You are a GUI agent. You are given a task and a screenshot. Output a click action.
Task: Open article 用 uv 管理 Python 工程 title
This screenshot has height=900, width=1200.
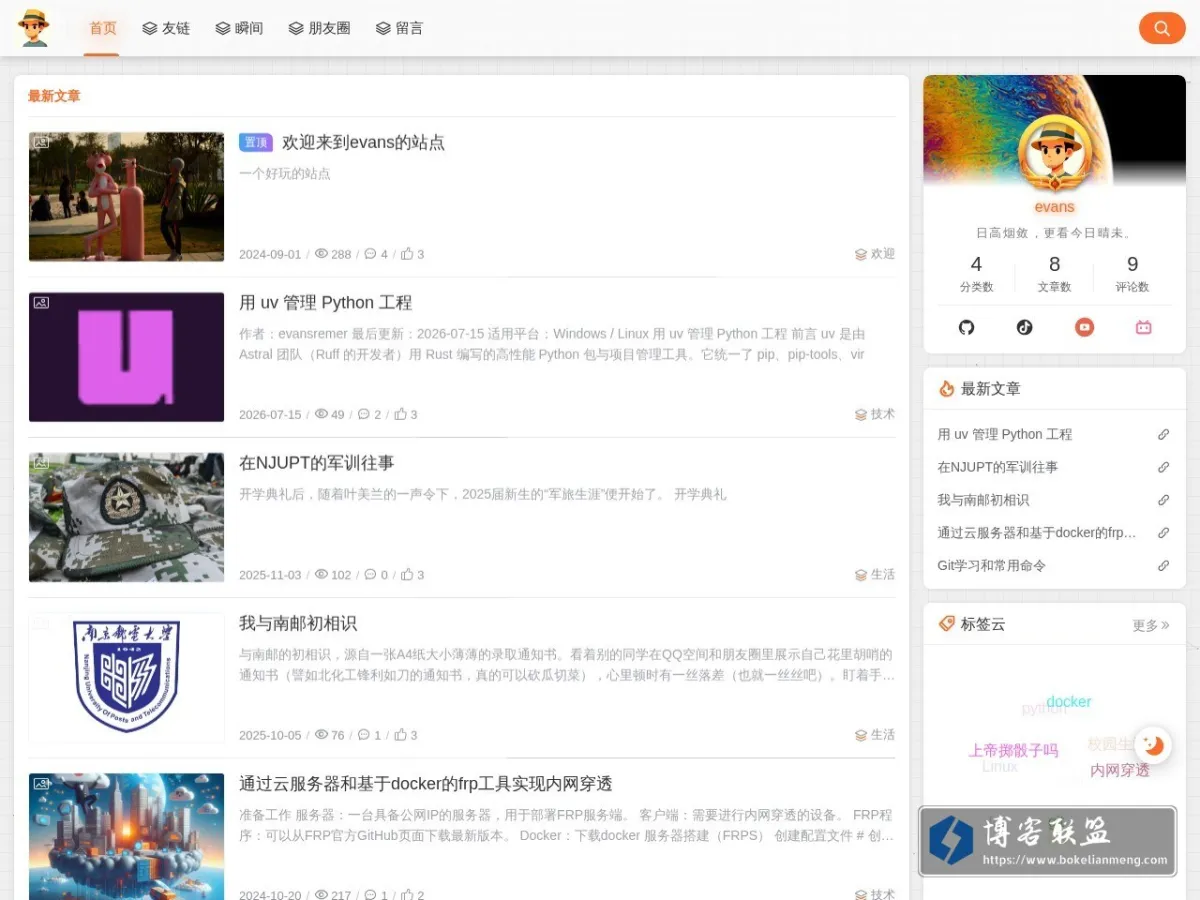pos(325,303)
